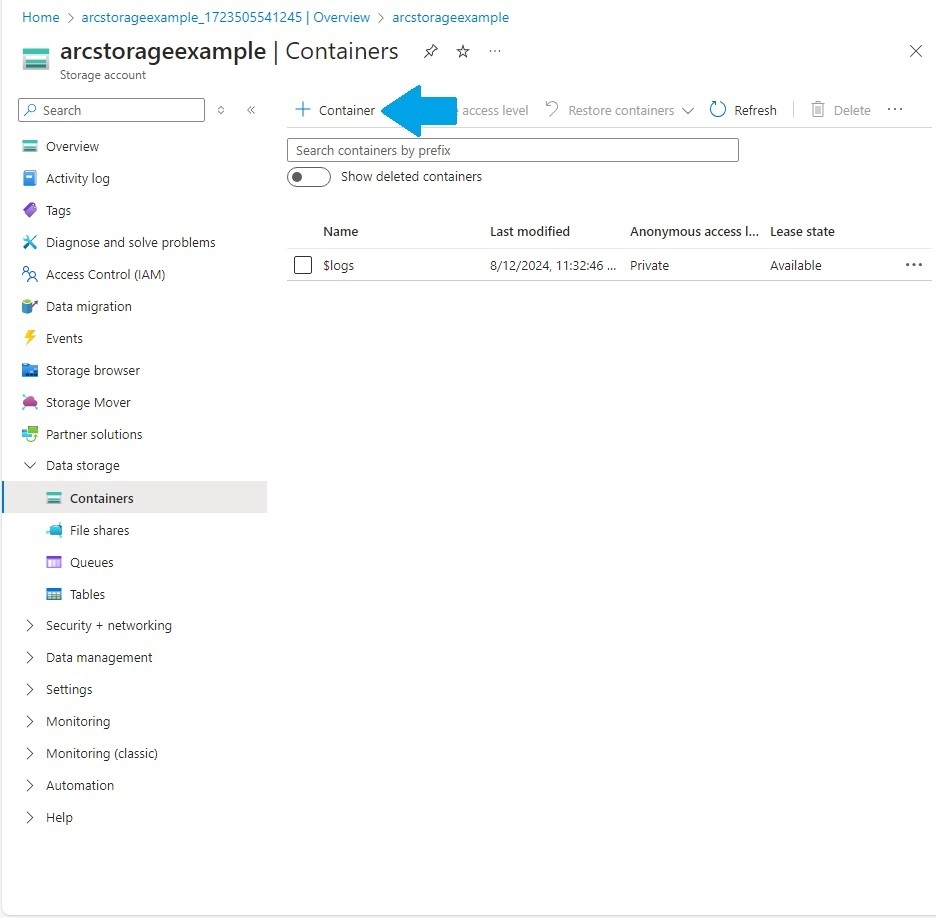Image resolution: width=936 pixels, height=918 pixels.
Task: Click the Restore containers undo icon
Action: click(x=552, y=109)
